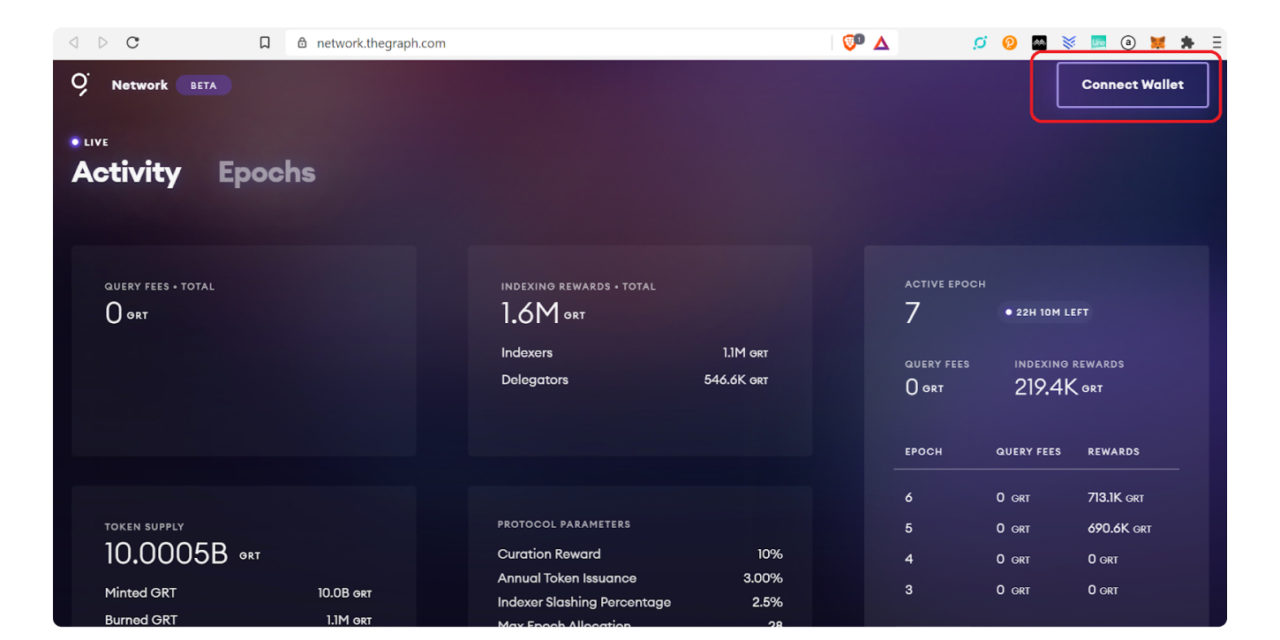Viewport: 1280px width, 640px height.
Task: Select the Epoch 6 row
Action: (1036, 498)
